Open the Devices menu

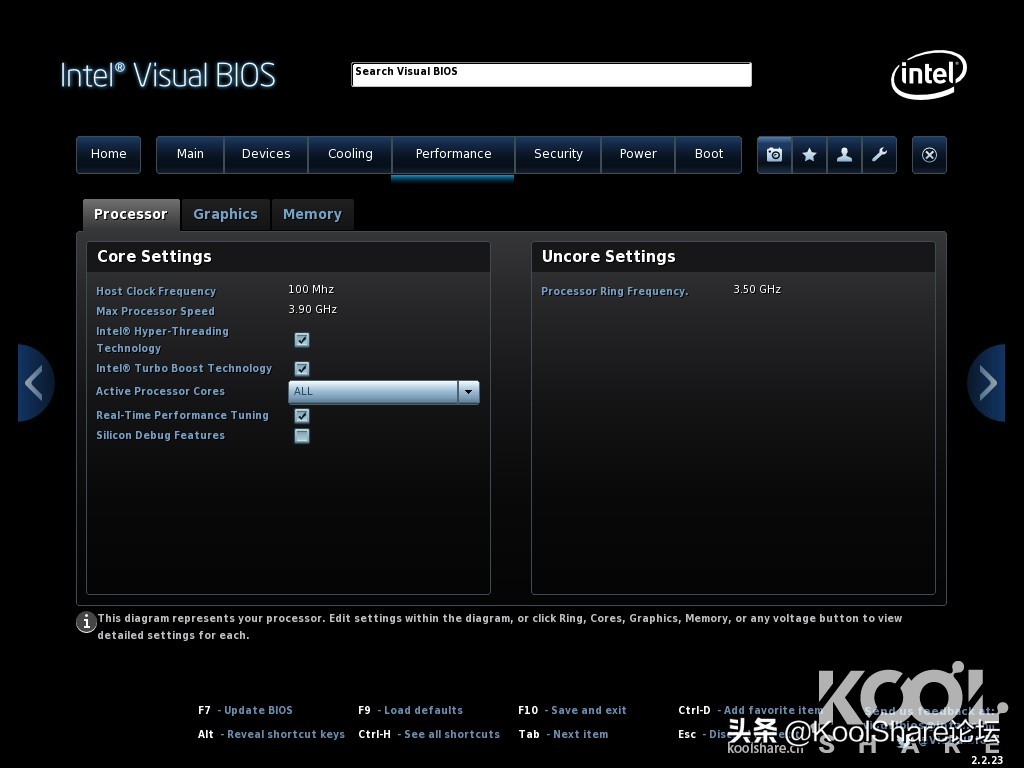pos(266,154)
